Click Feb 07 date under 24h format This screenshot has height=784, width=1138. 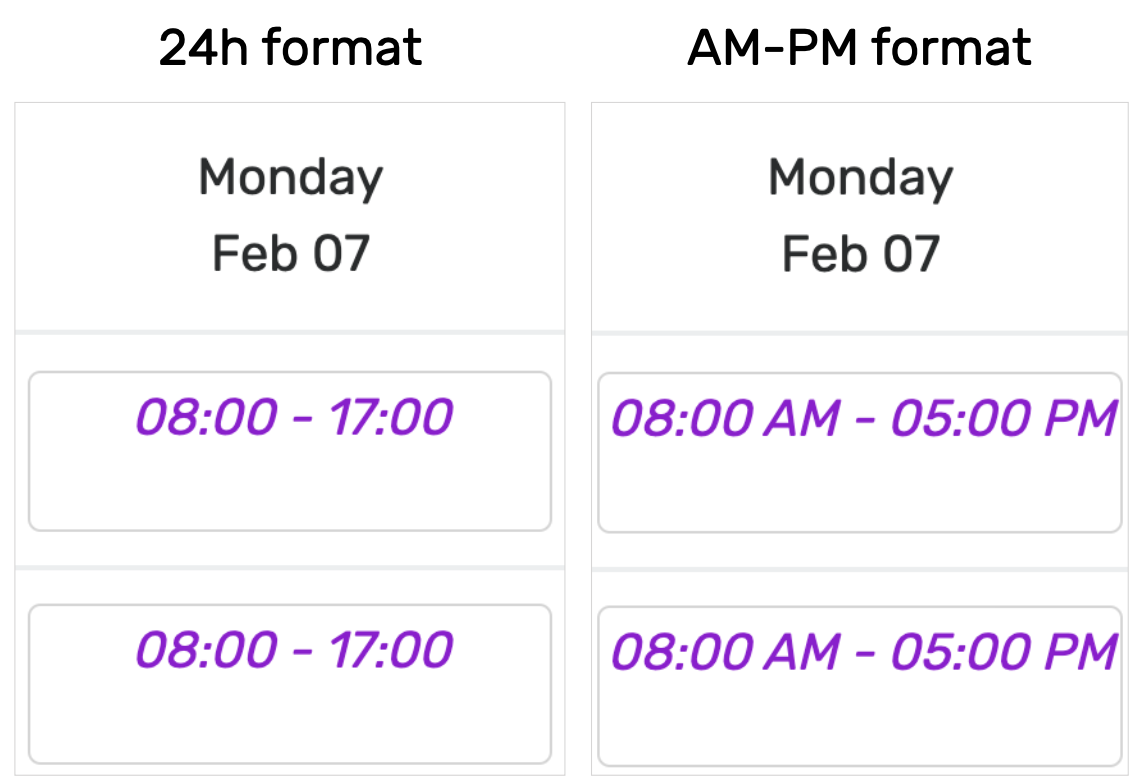[290, 253]
